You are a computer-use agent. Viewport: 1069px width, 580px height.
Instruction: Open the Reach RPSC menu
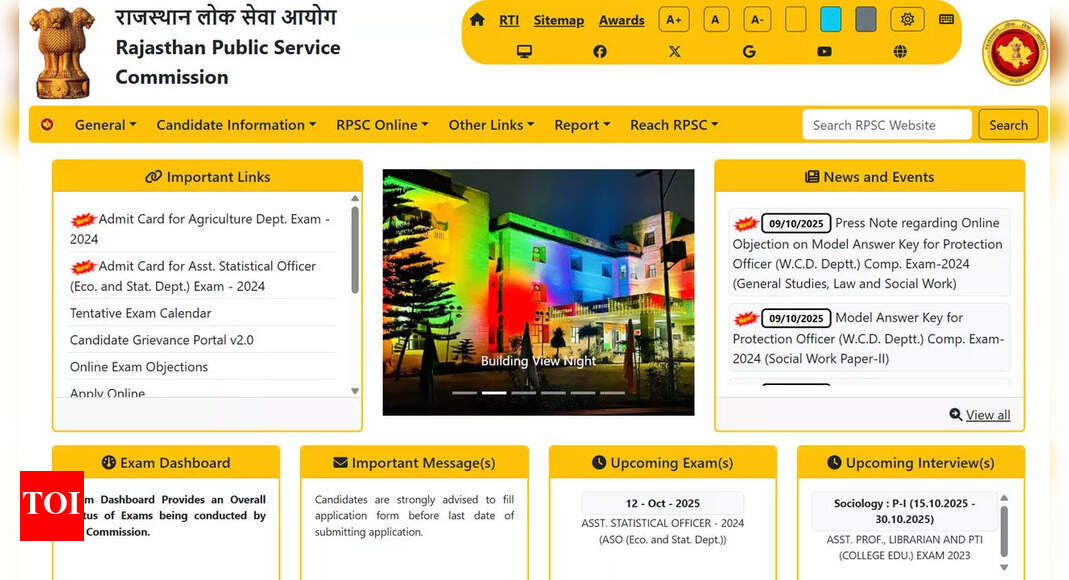pyautogui.click(x=673, y=124)
